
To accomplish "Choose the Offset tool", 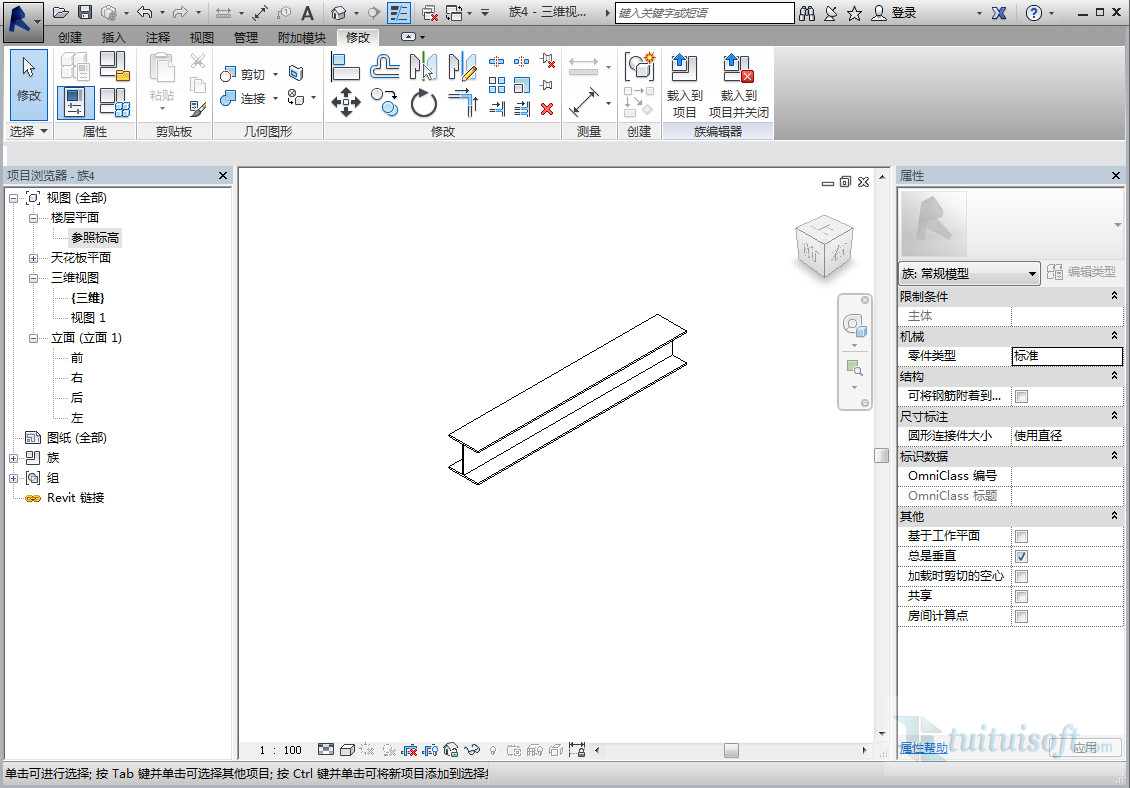I will [x=385, y=67].
